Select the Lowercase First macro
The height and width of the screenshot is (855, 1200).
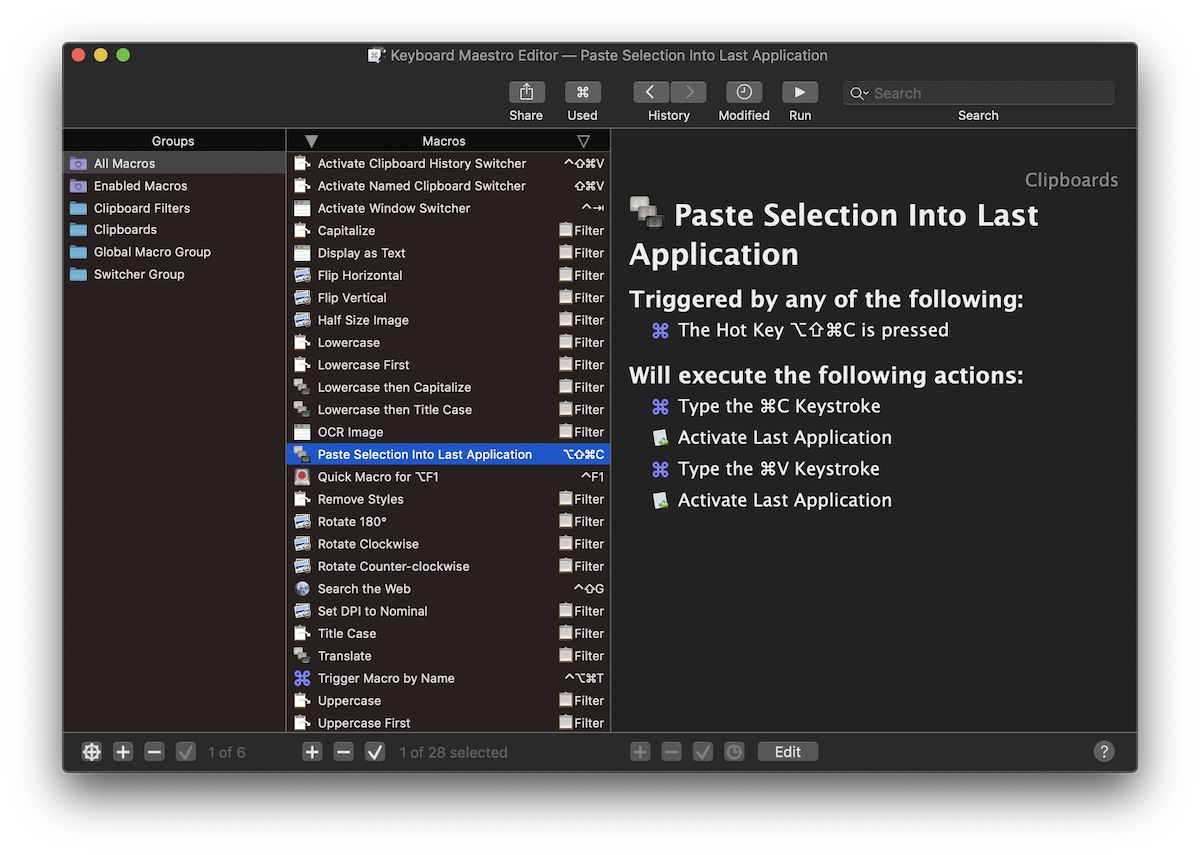(448, 365)
